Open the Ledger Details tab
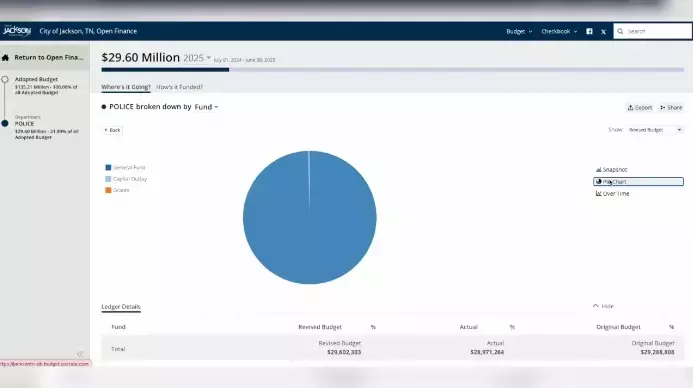 click(121, 307)
